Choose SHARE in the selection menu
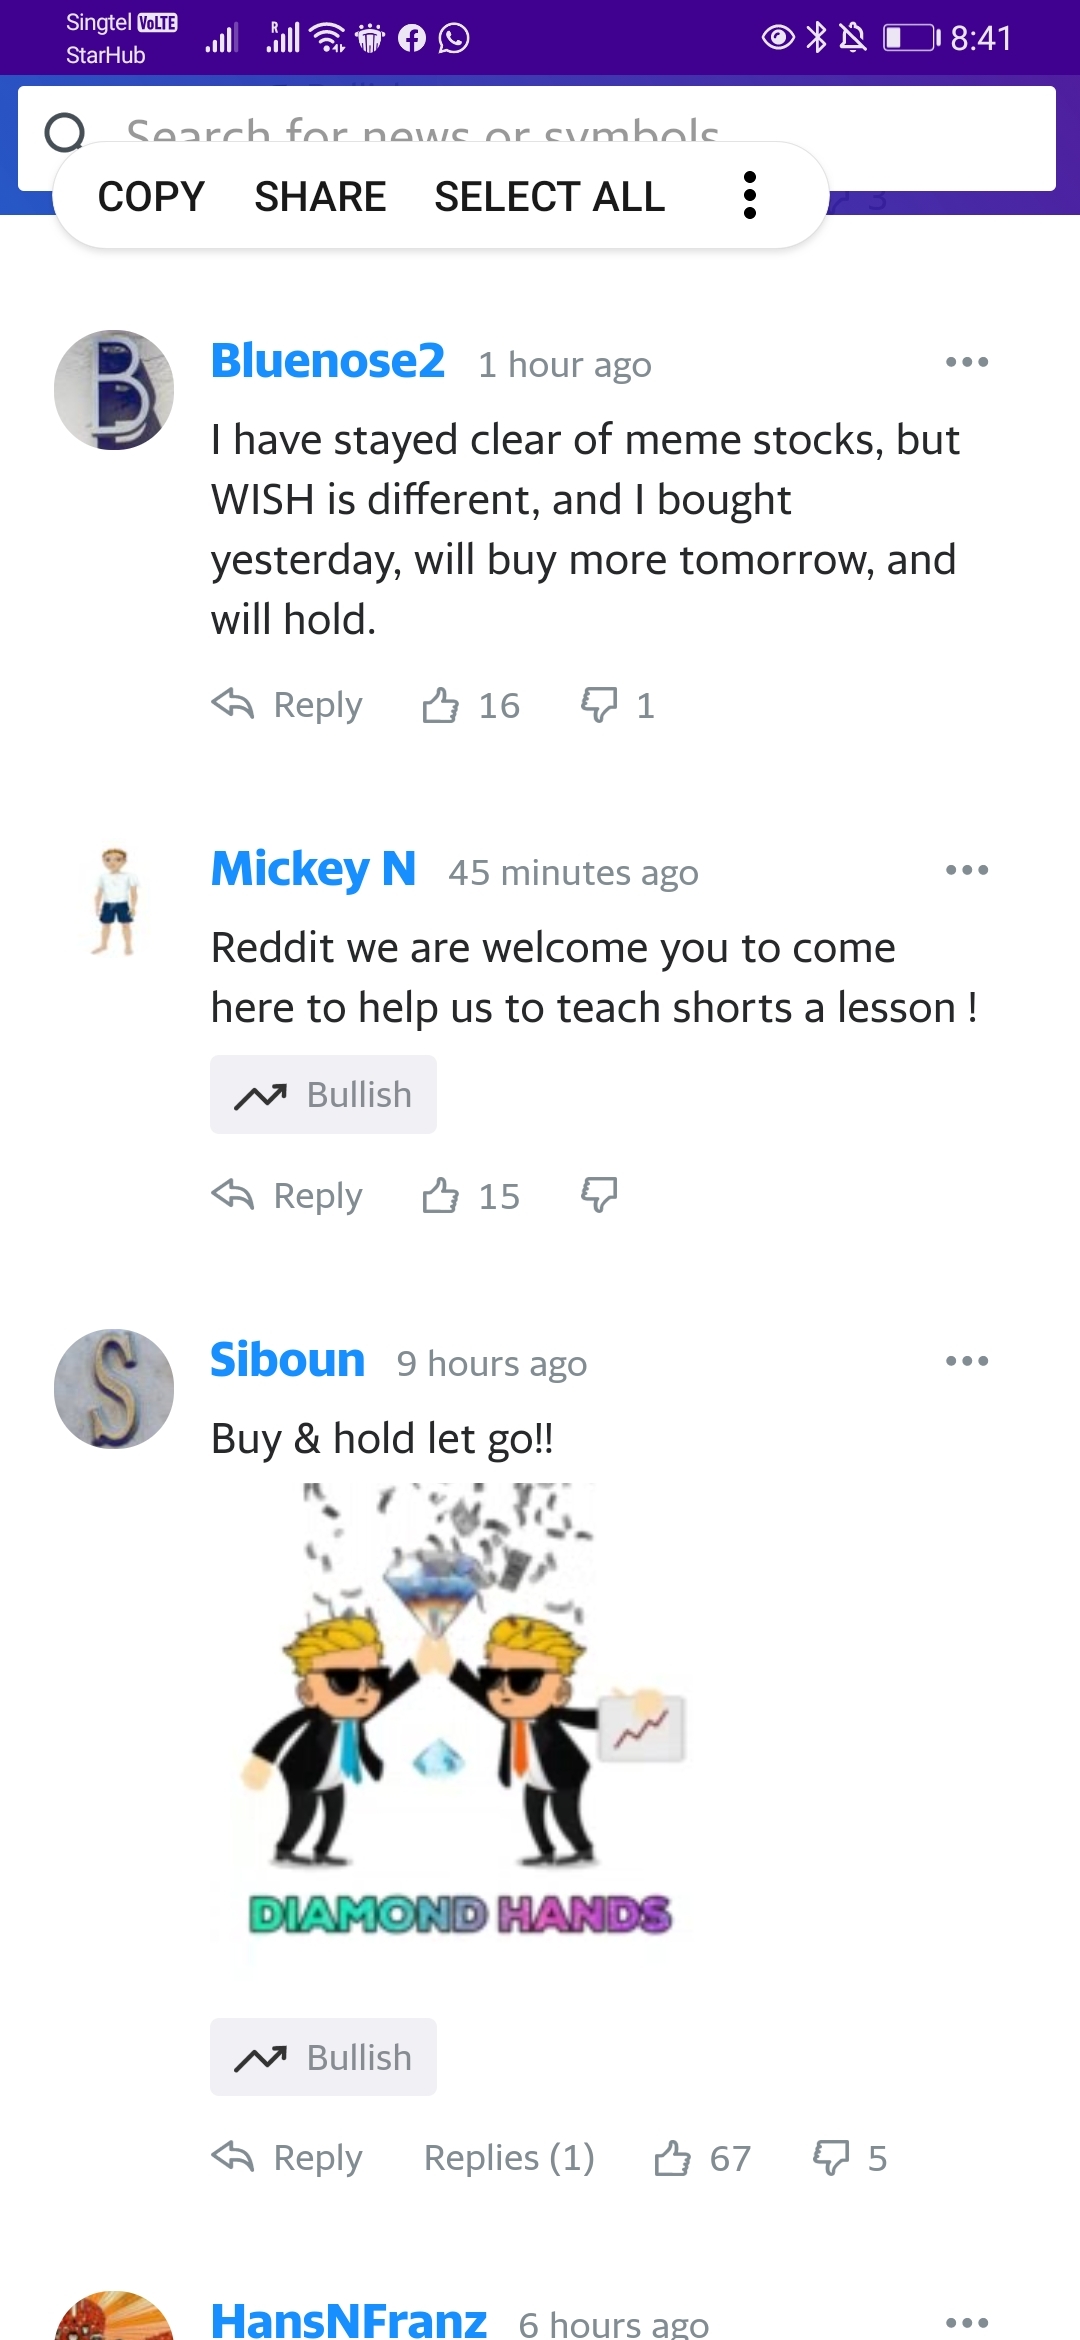The height and width of the screenshot is (2340, 1080). (320, 196)
